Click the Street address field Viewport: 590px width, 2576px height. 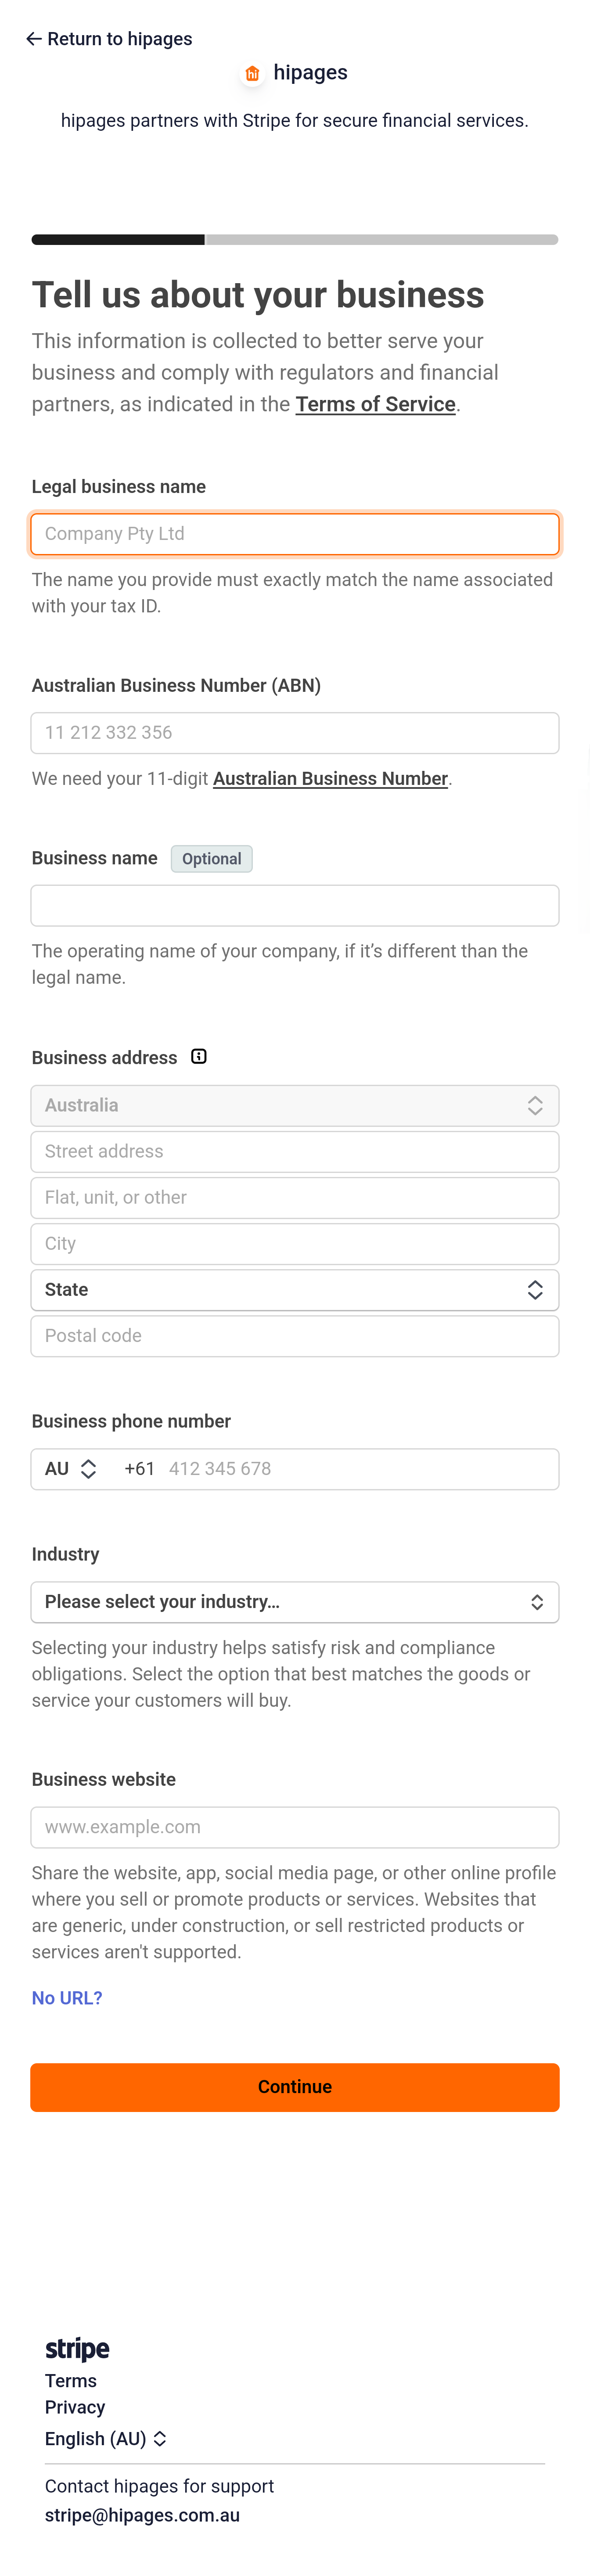click(294, 1152)
